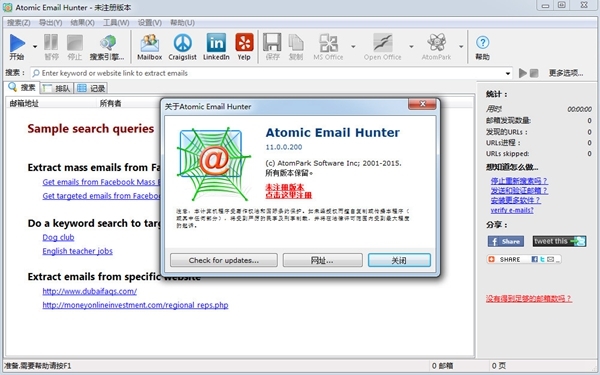Image resolution: width=600 pixels, height=375 pixels.
Task: Click the 复制 copy icon
Action: point(295,42)
